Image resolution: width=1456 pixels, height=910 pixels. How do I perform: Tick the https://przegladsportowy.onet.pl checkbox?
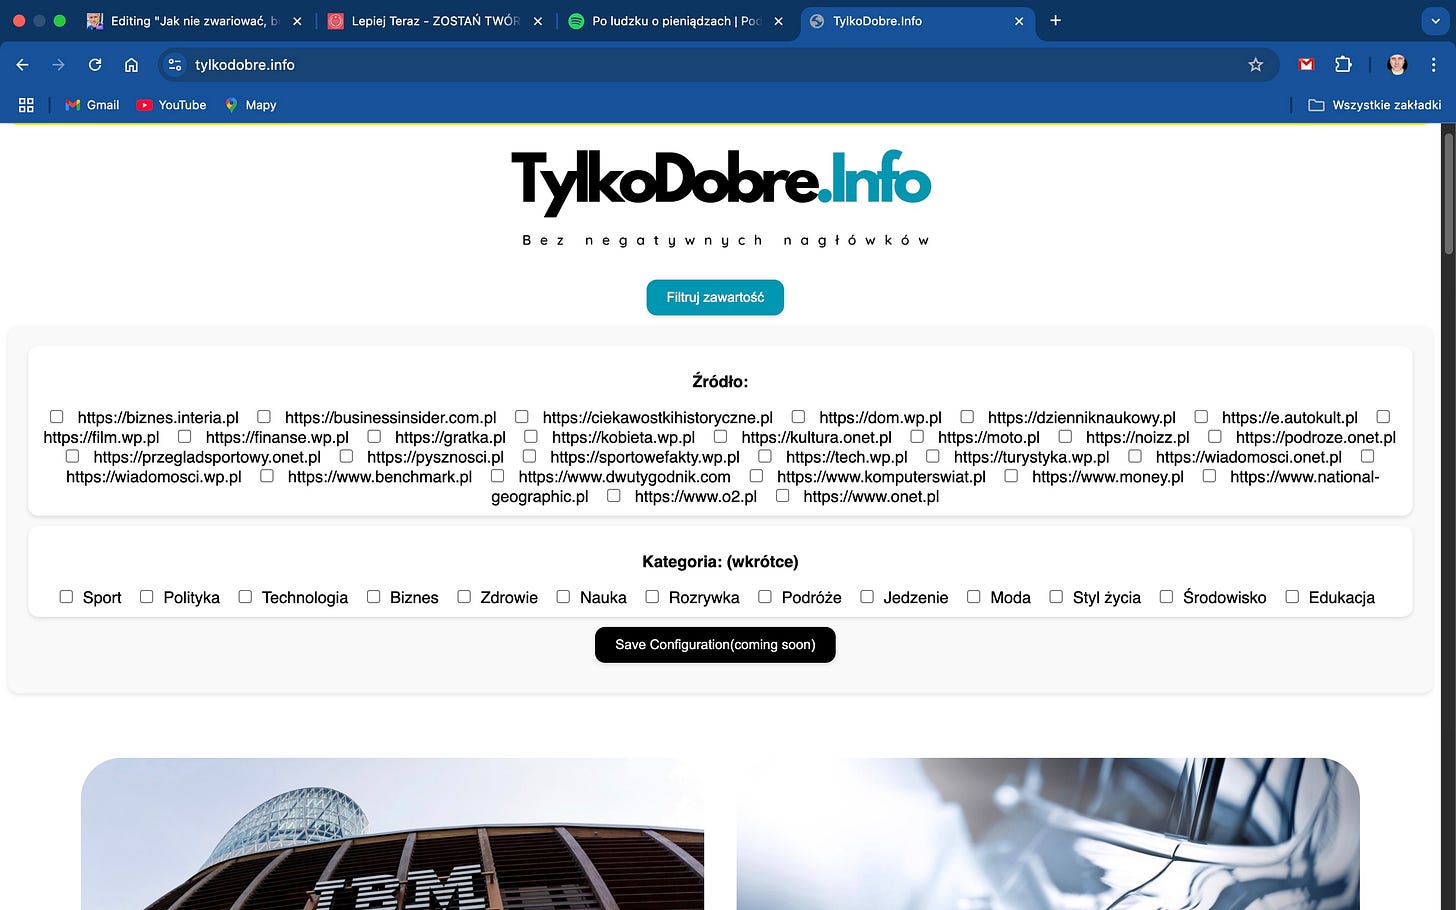click(x=72, y=456)
